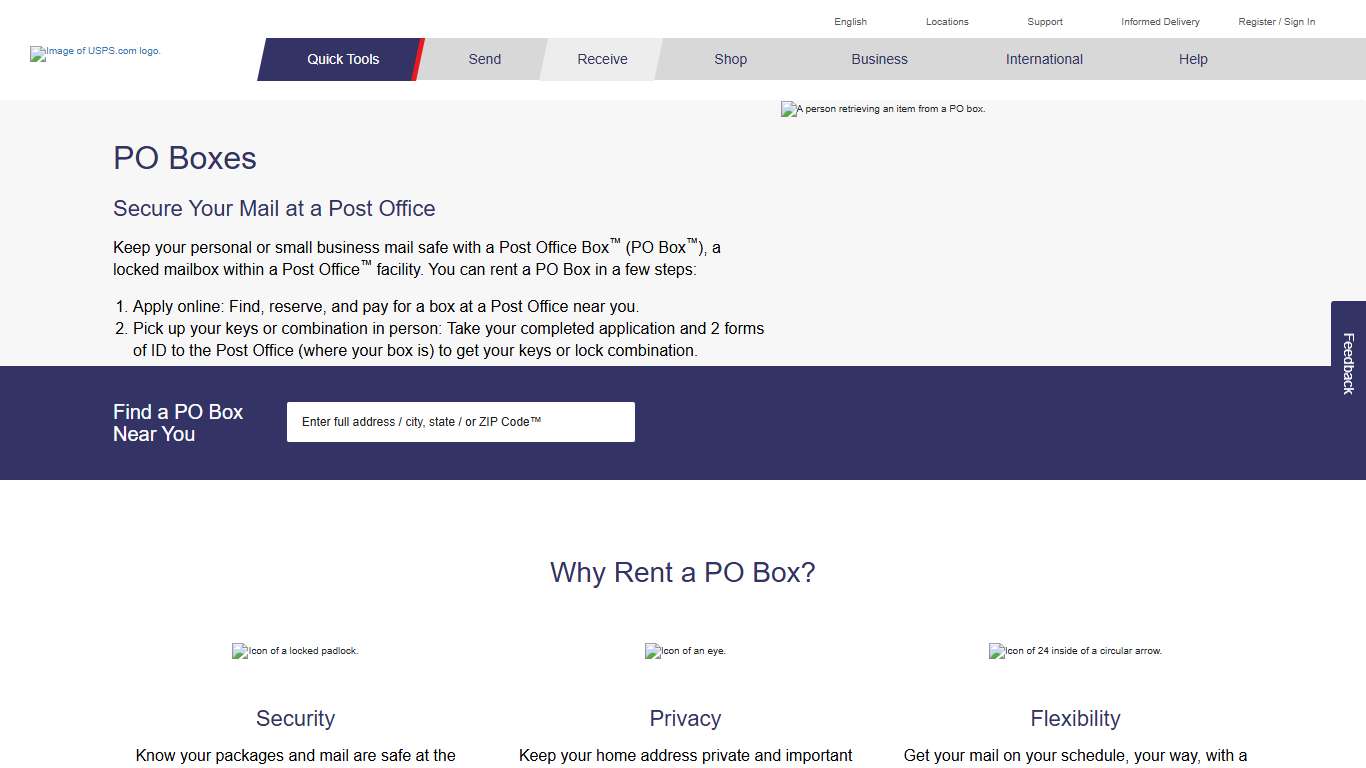The height and width of the screenshot is (768, 1366).
Task: Open the Quick Tools dropdown menu
Action: pos(342,59)
